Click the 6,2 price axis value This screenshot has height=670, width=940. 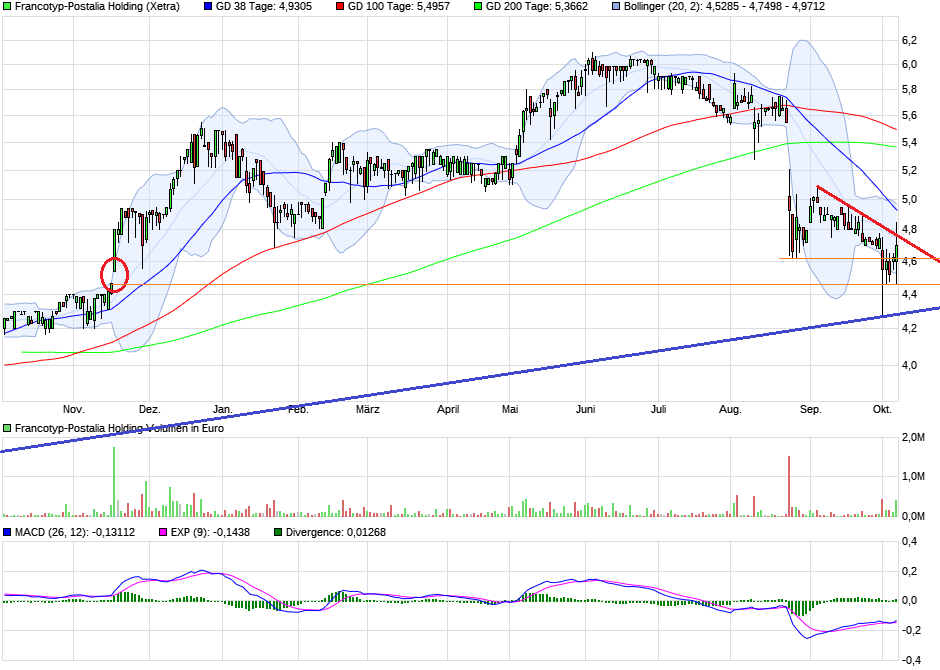pos(909,40)
